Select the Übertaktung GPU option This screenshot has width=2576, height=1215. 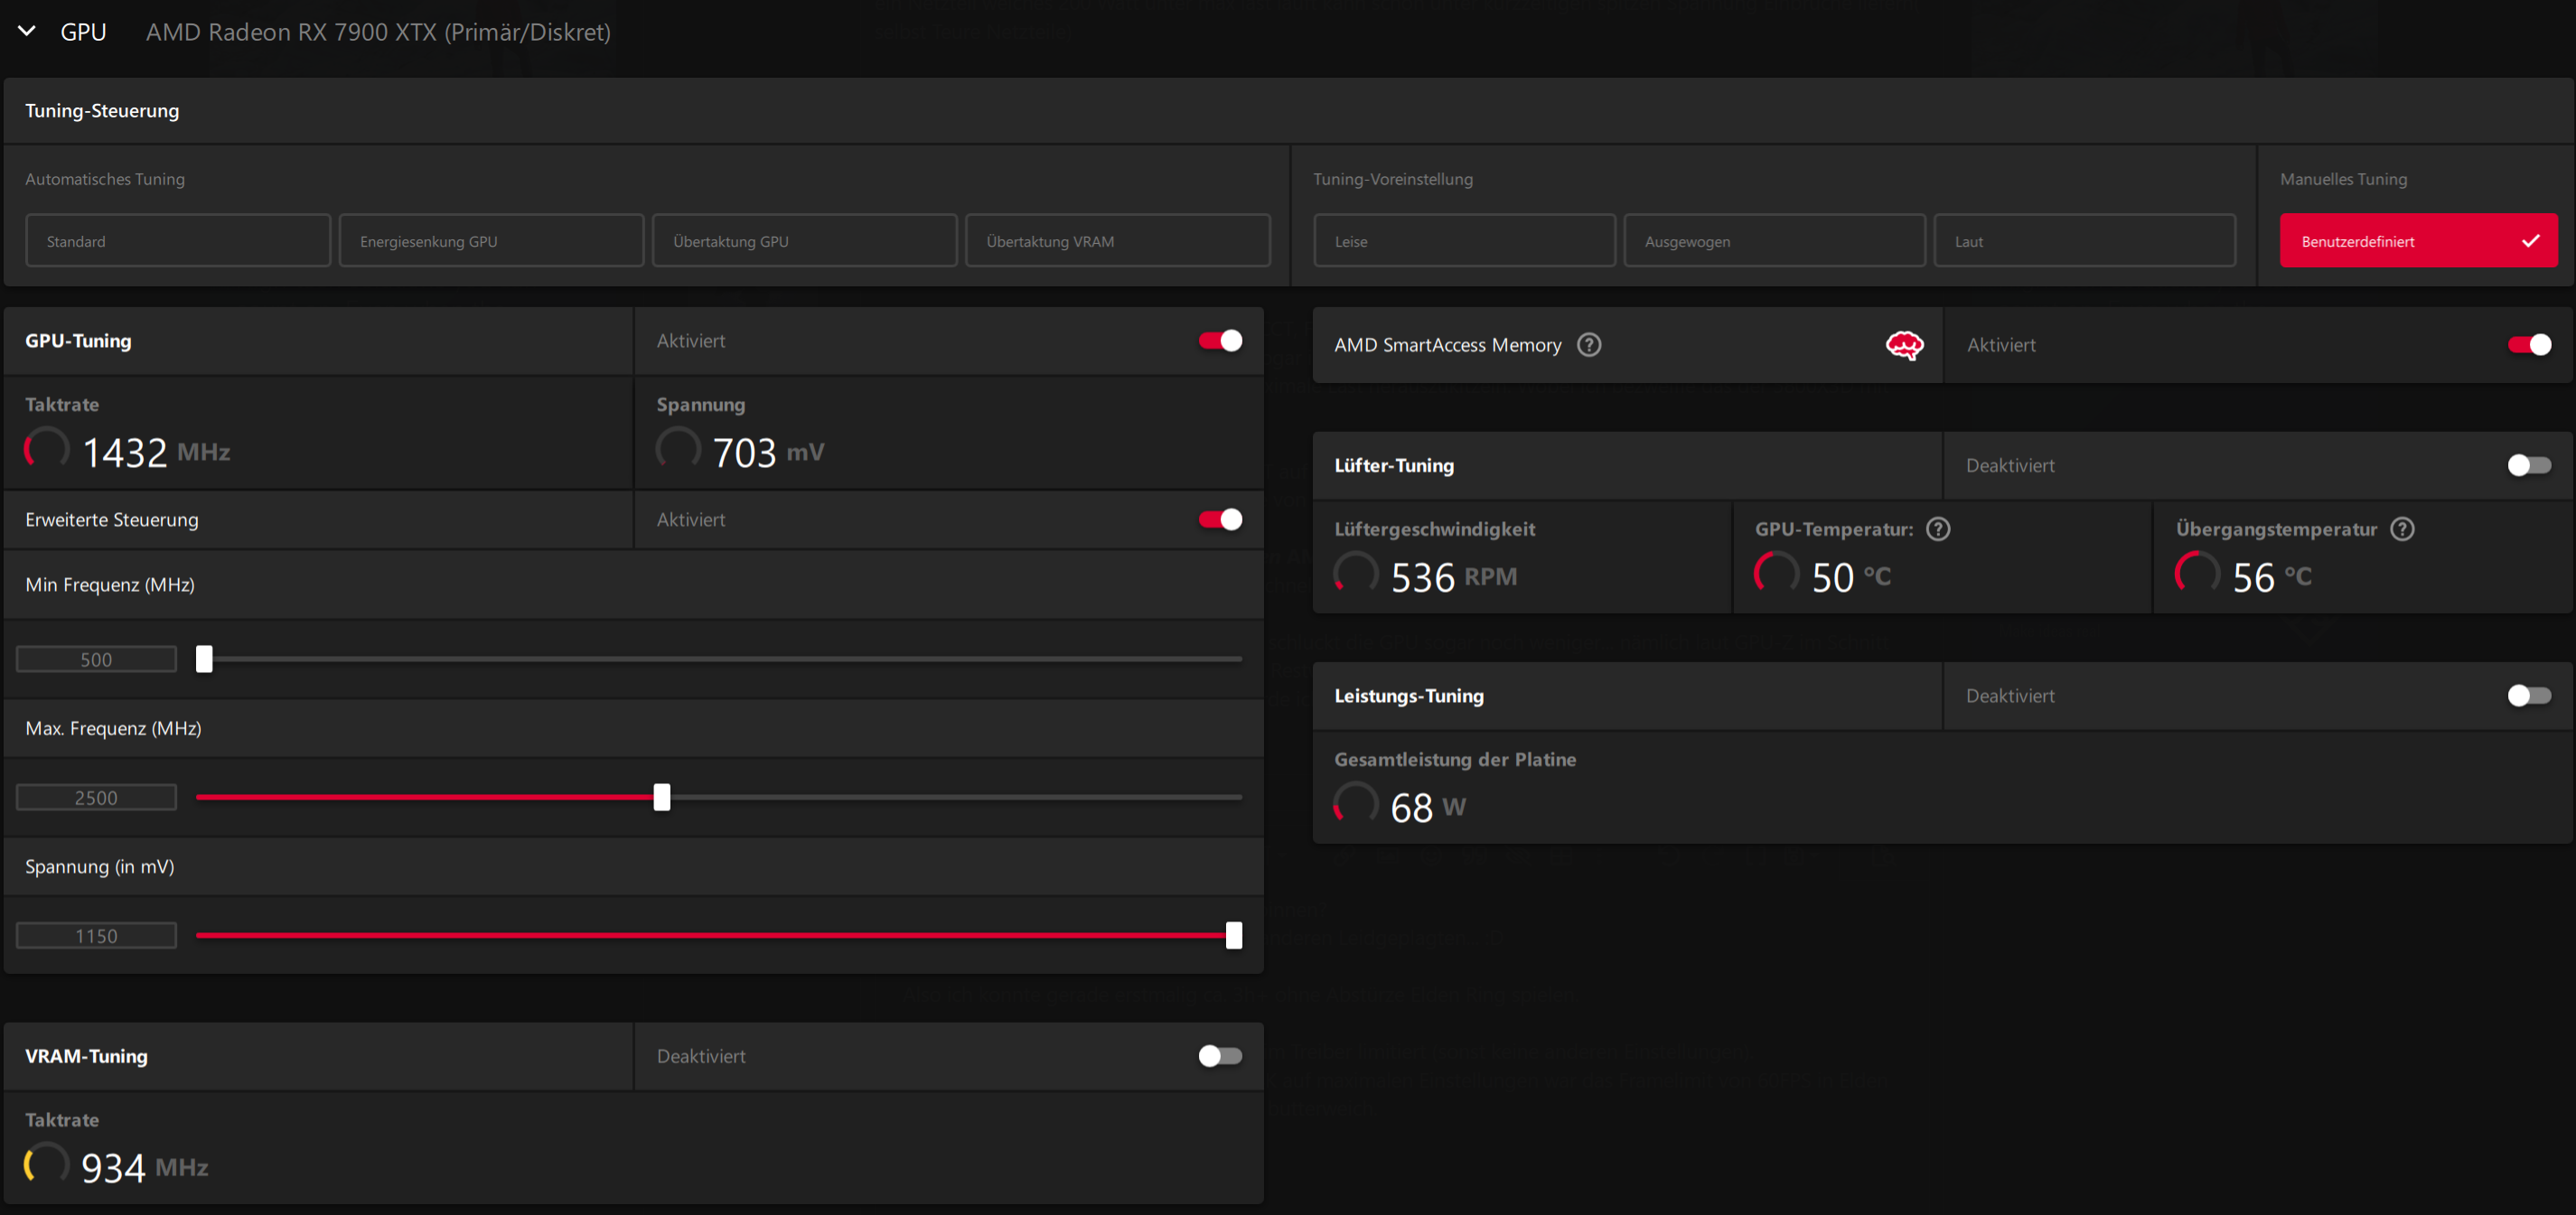tap(804, 240)
